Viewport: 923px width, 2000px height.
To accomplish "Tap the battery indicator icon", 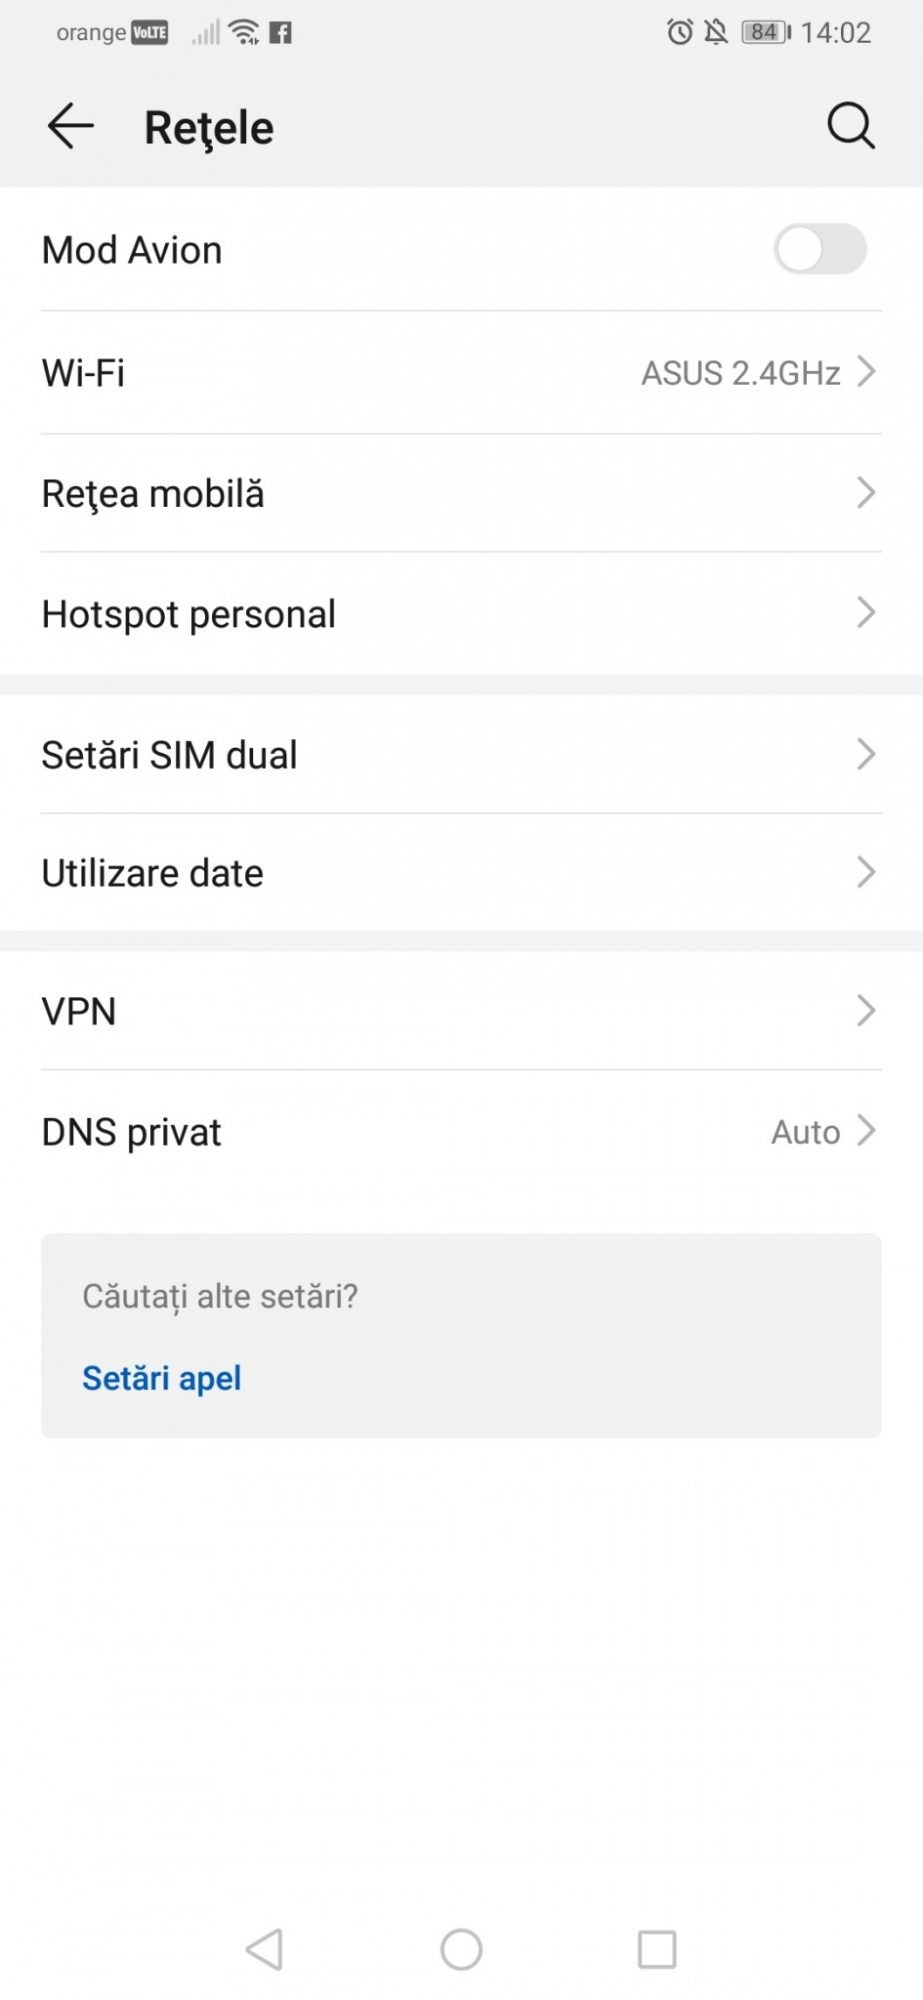I will click(x=766, y=32).
